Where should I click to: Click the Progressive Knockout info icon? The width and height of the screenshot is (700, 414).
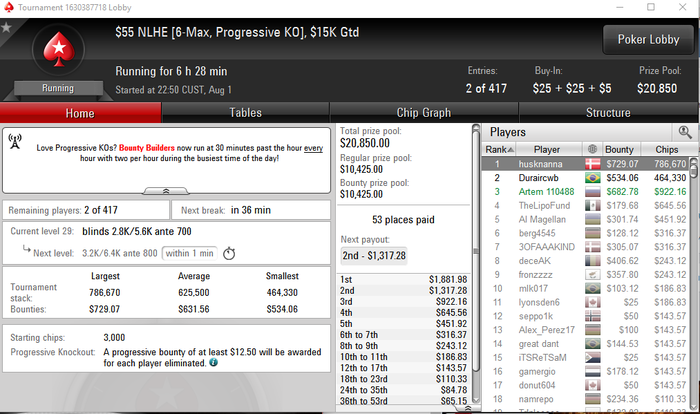pos(214,362)
